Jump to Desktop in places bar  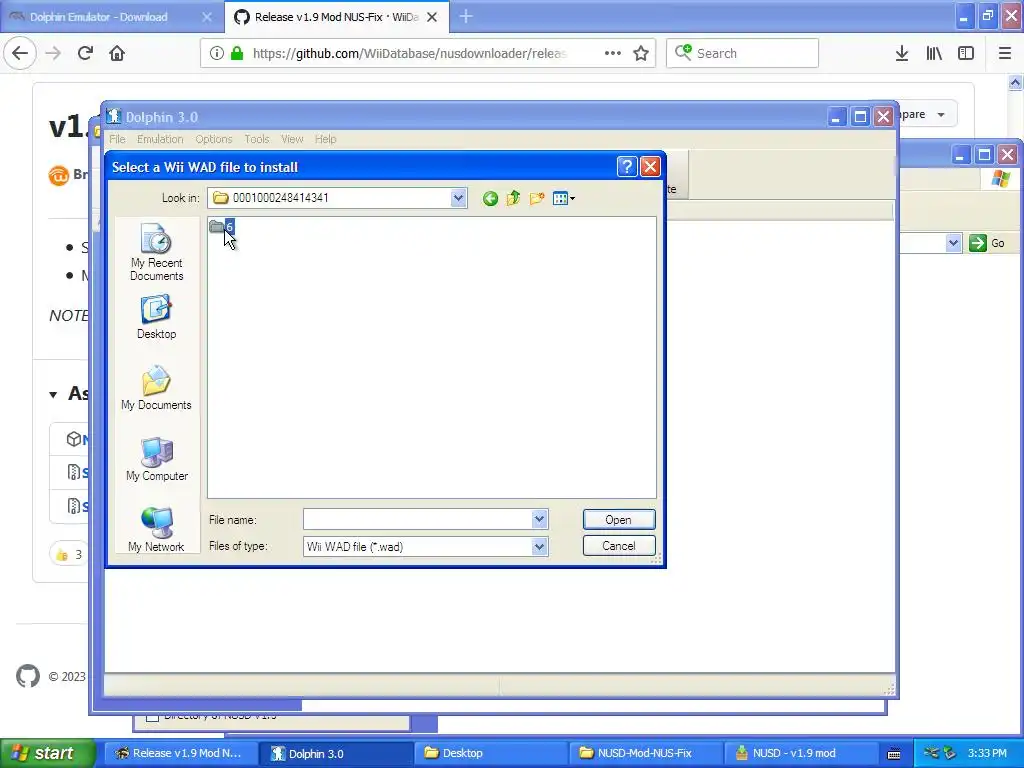pos(156,317)
